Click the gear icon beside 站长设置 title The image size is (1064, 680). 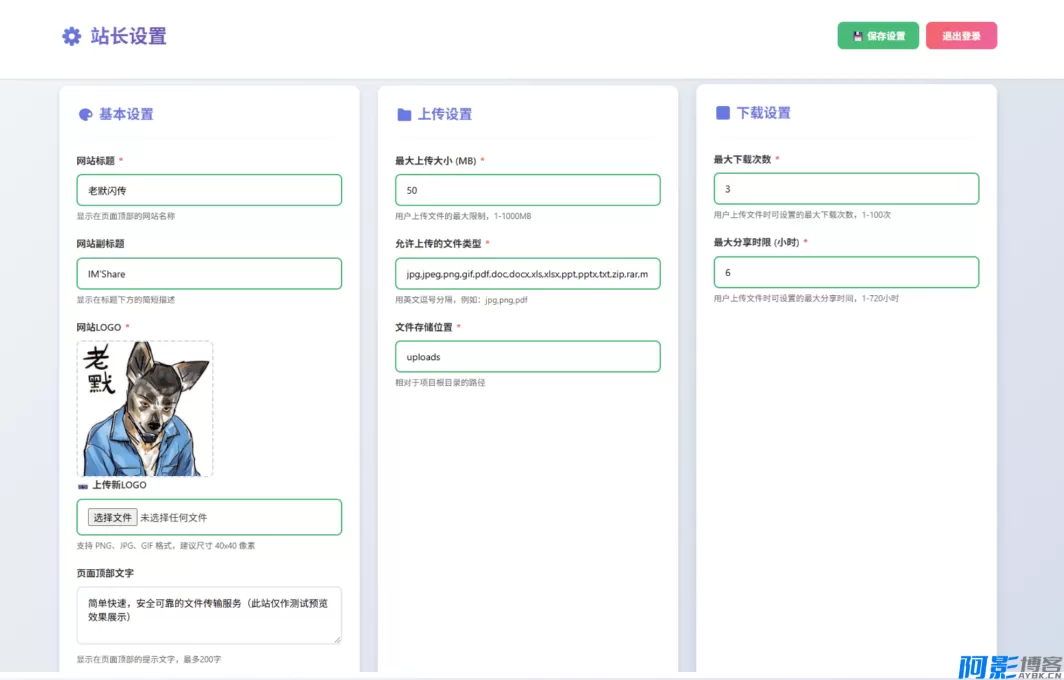pos(70,36)
